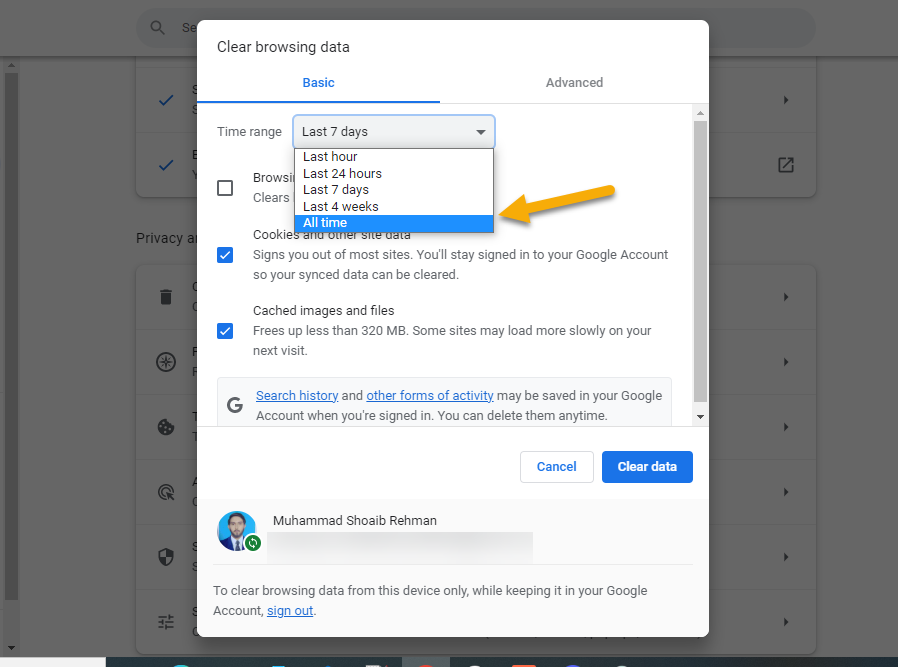Switch to the Basic tab
The width and height of the screenshot is (898, 667).
coord(318,83)
